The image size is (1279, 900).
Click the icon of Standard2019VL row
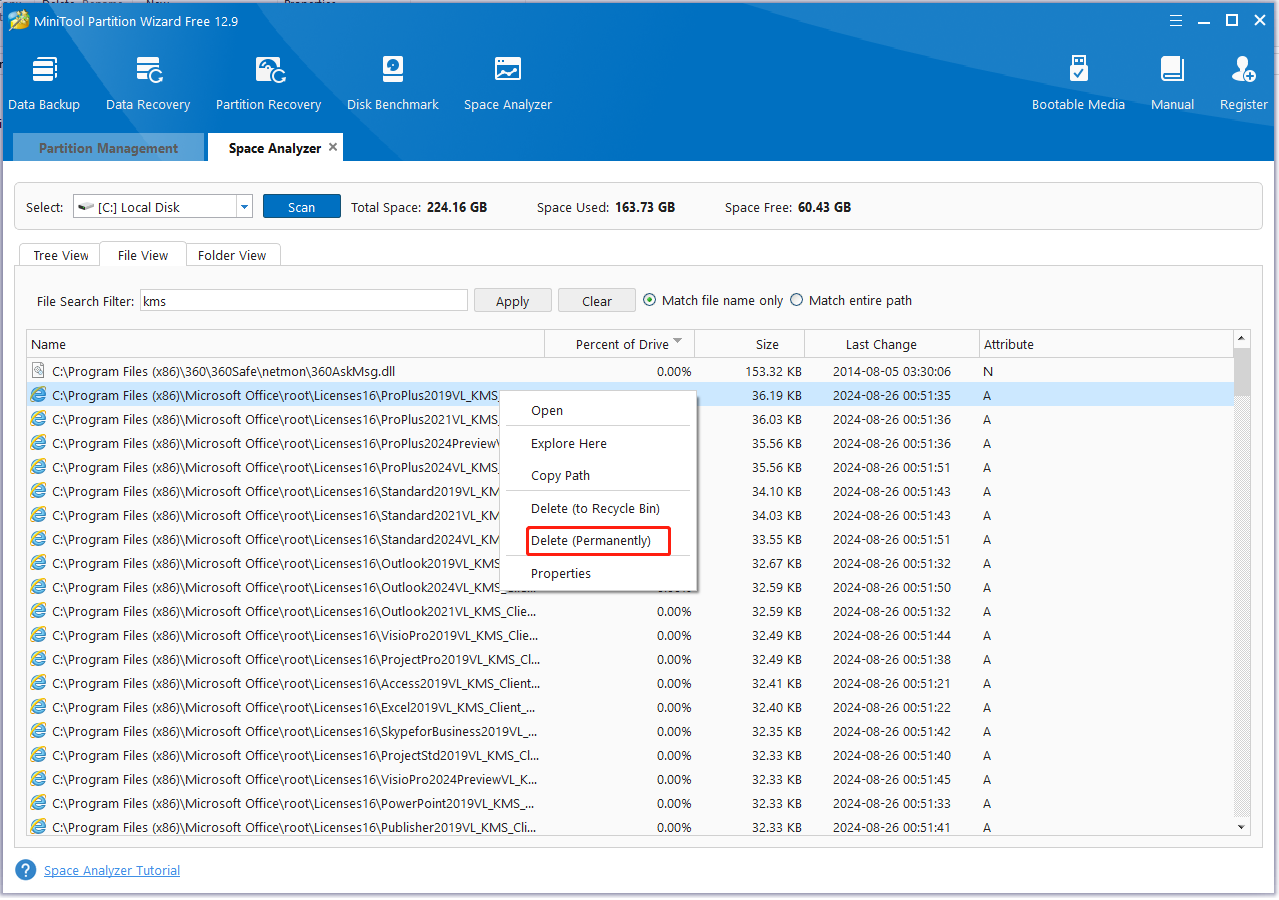click(x=39, y=491)
